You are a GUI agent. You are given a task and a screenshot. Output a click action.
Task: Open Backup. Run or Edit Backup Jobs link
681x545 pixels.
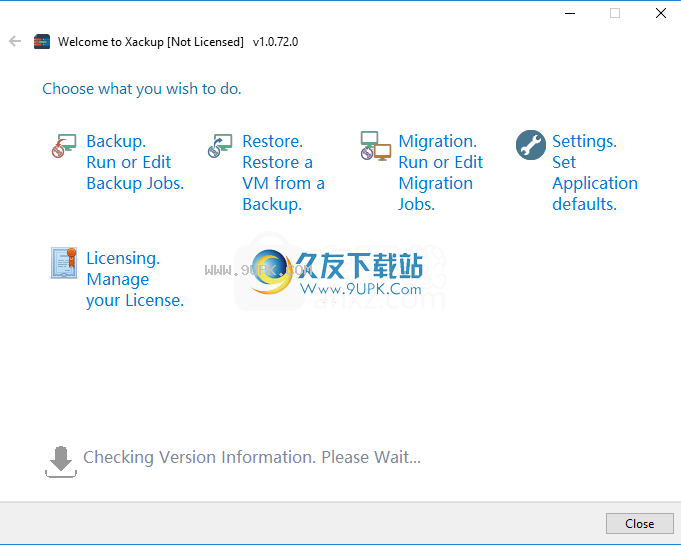135,162
